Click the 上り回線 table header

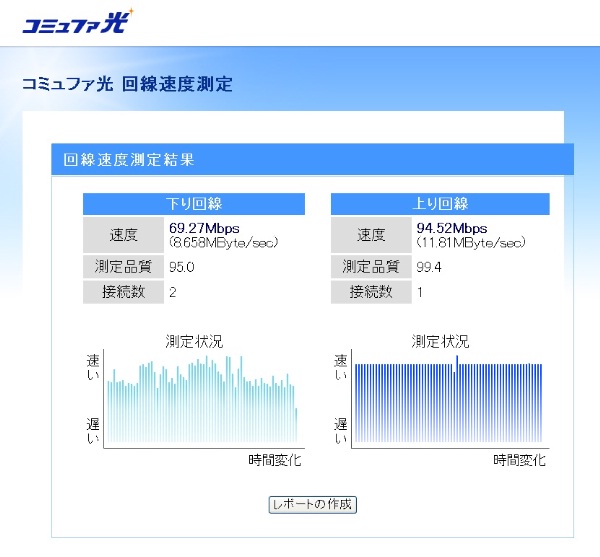click(x=440, y=204)
